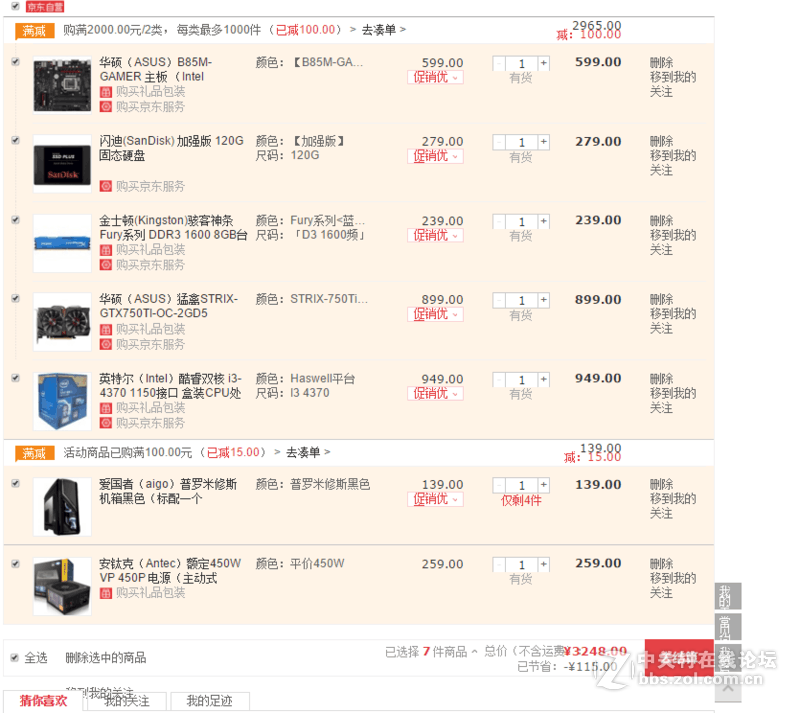Open the aigo case thumbnail
This screenshot has width=800, height=713.
(x=62, y=507)
